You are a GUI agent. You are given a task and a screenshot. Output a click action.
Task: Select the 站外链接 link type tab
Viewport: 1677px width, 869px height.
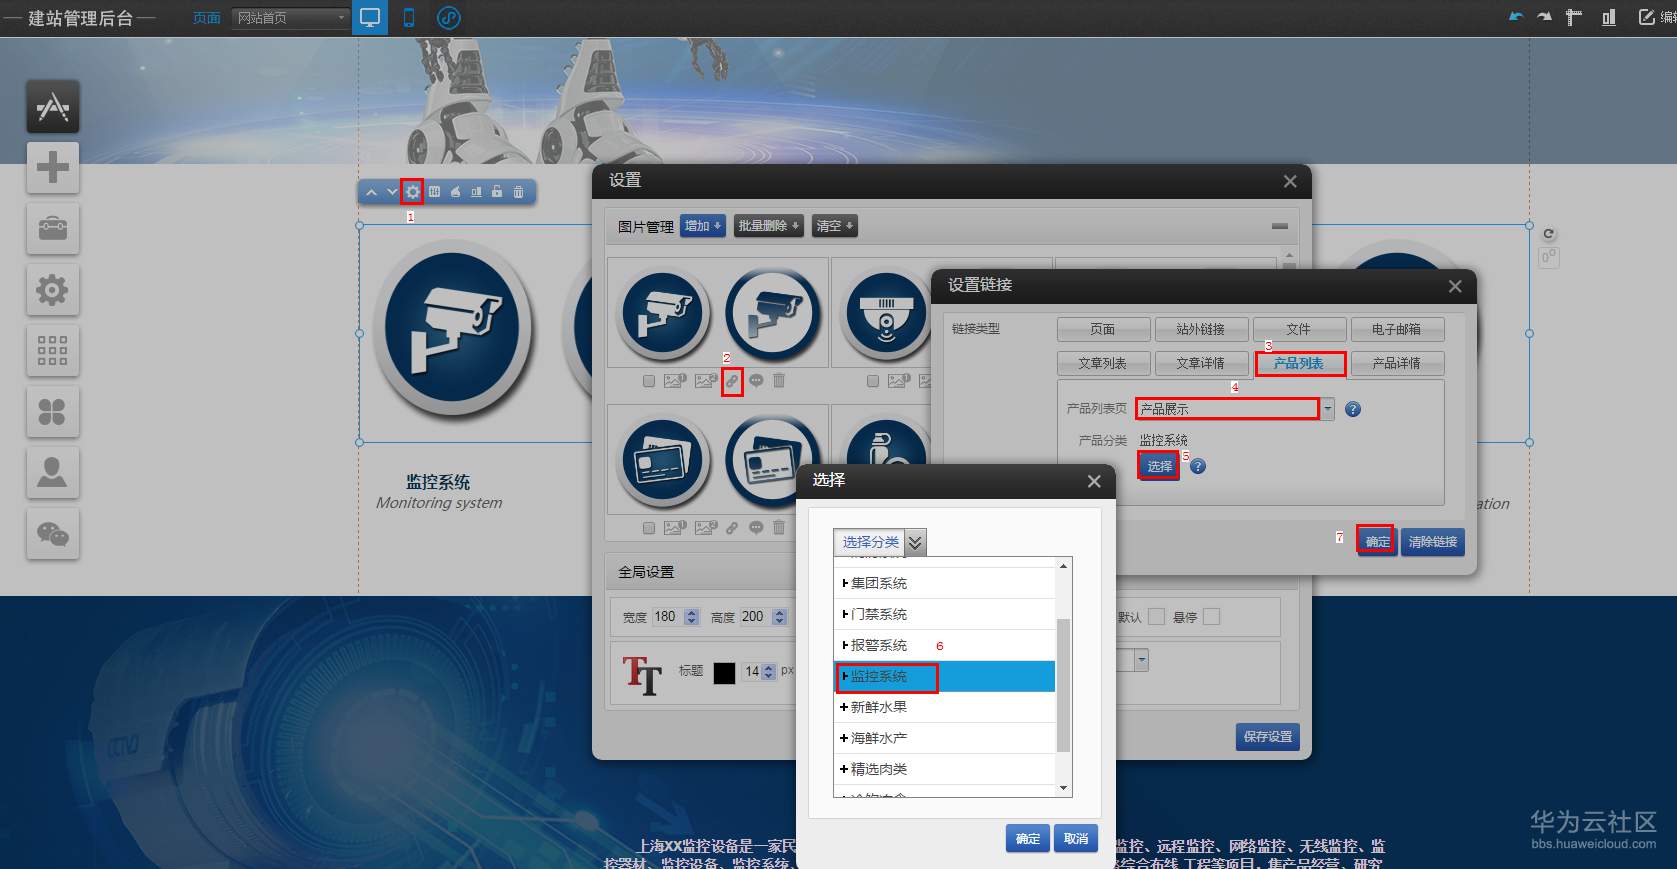point(1201,329)
